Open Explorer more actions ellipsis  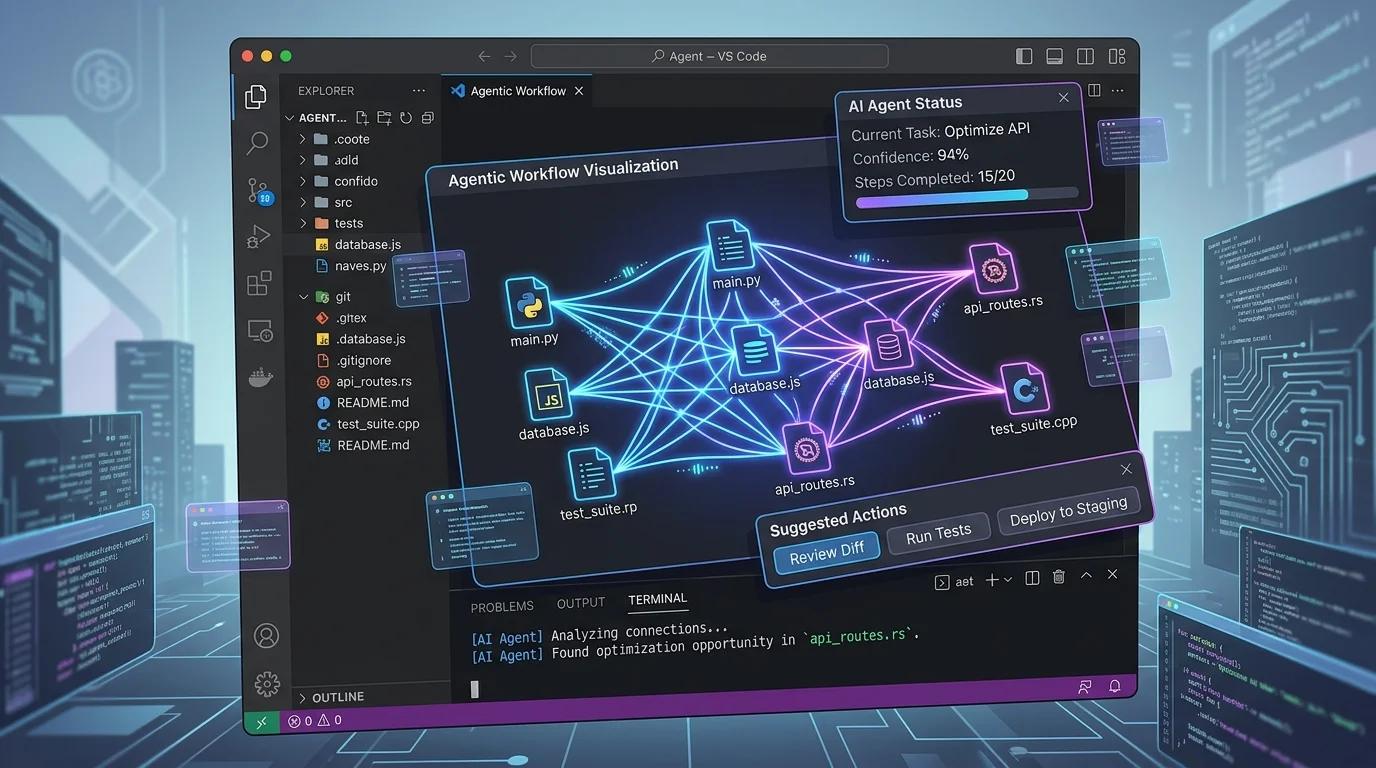pos(418,91)
